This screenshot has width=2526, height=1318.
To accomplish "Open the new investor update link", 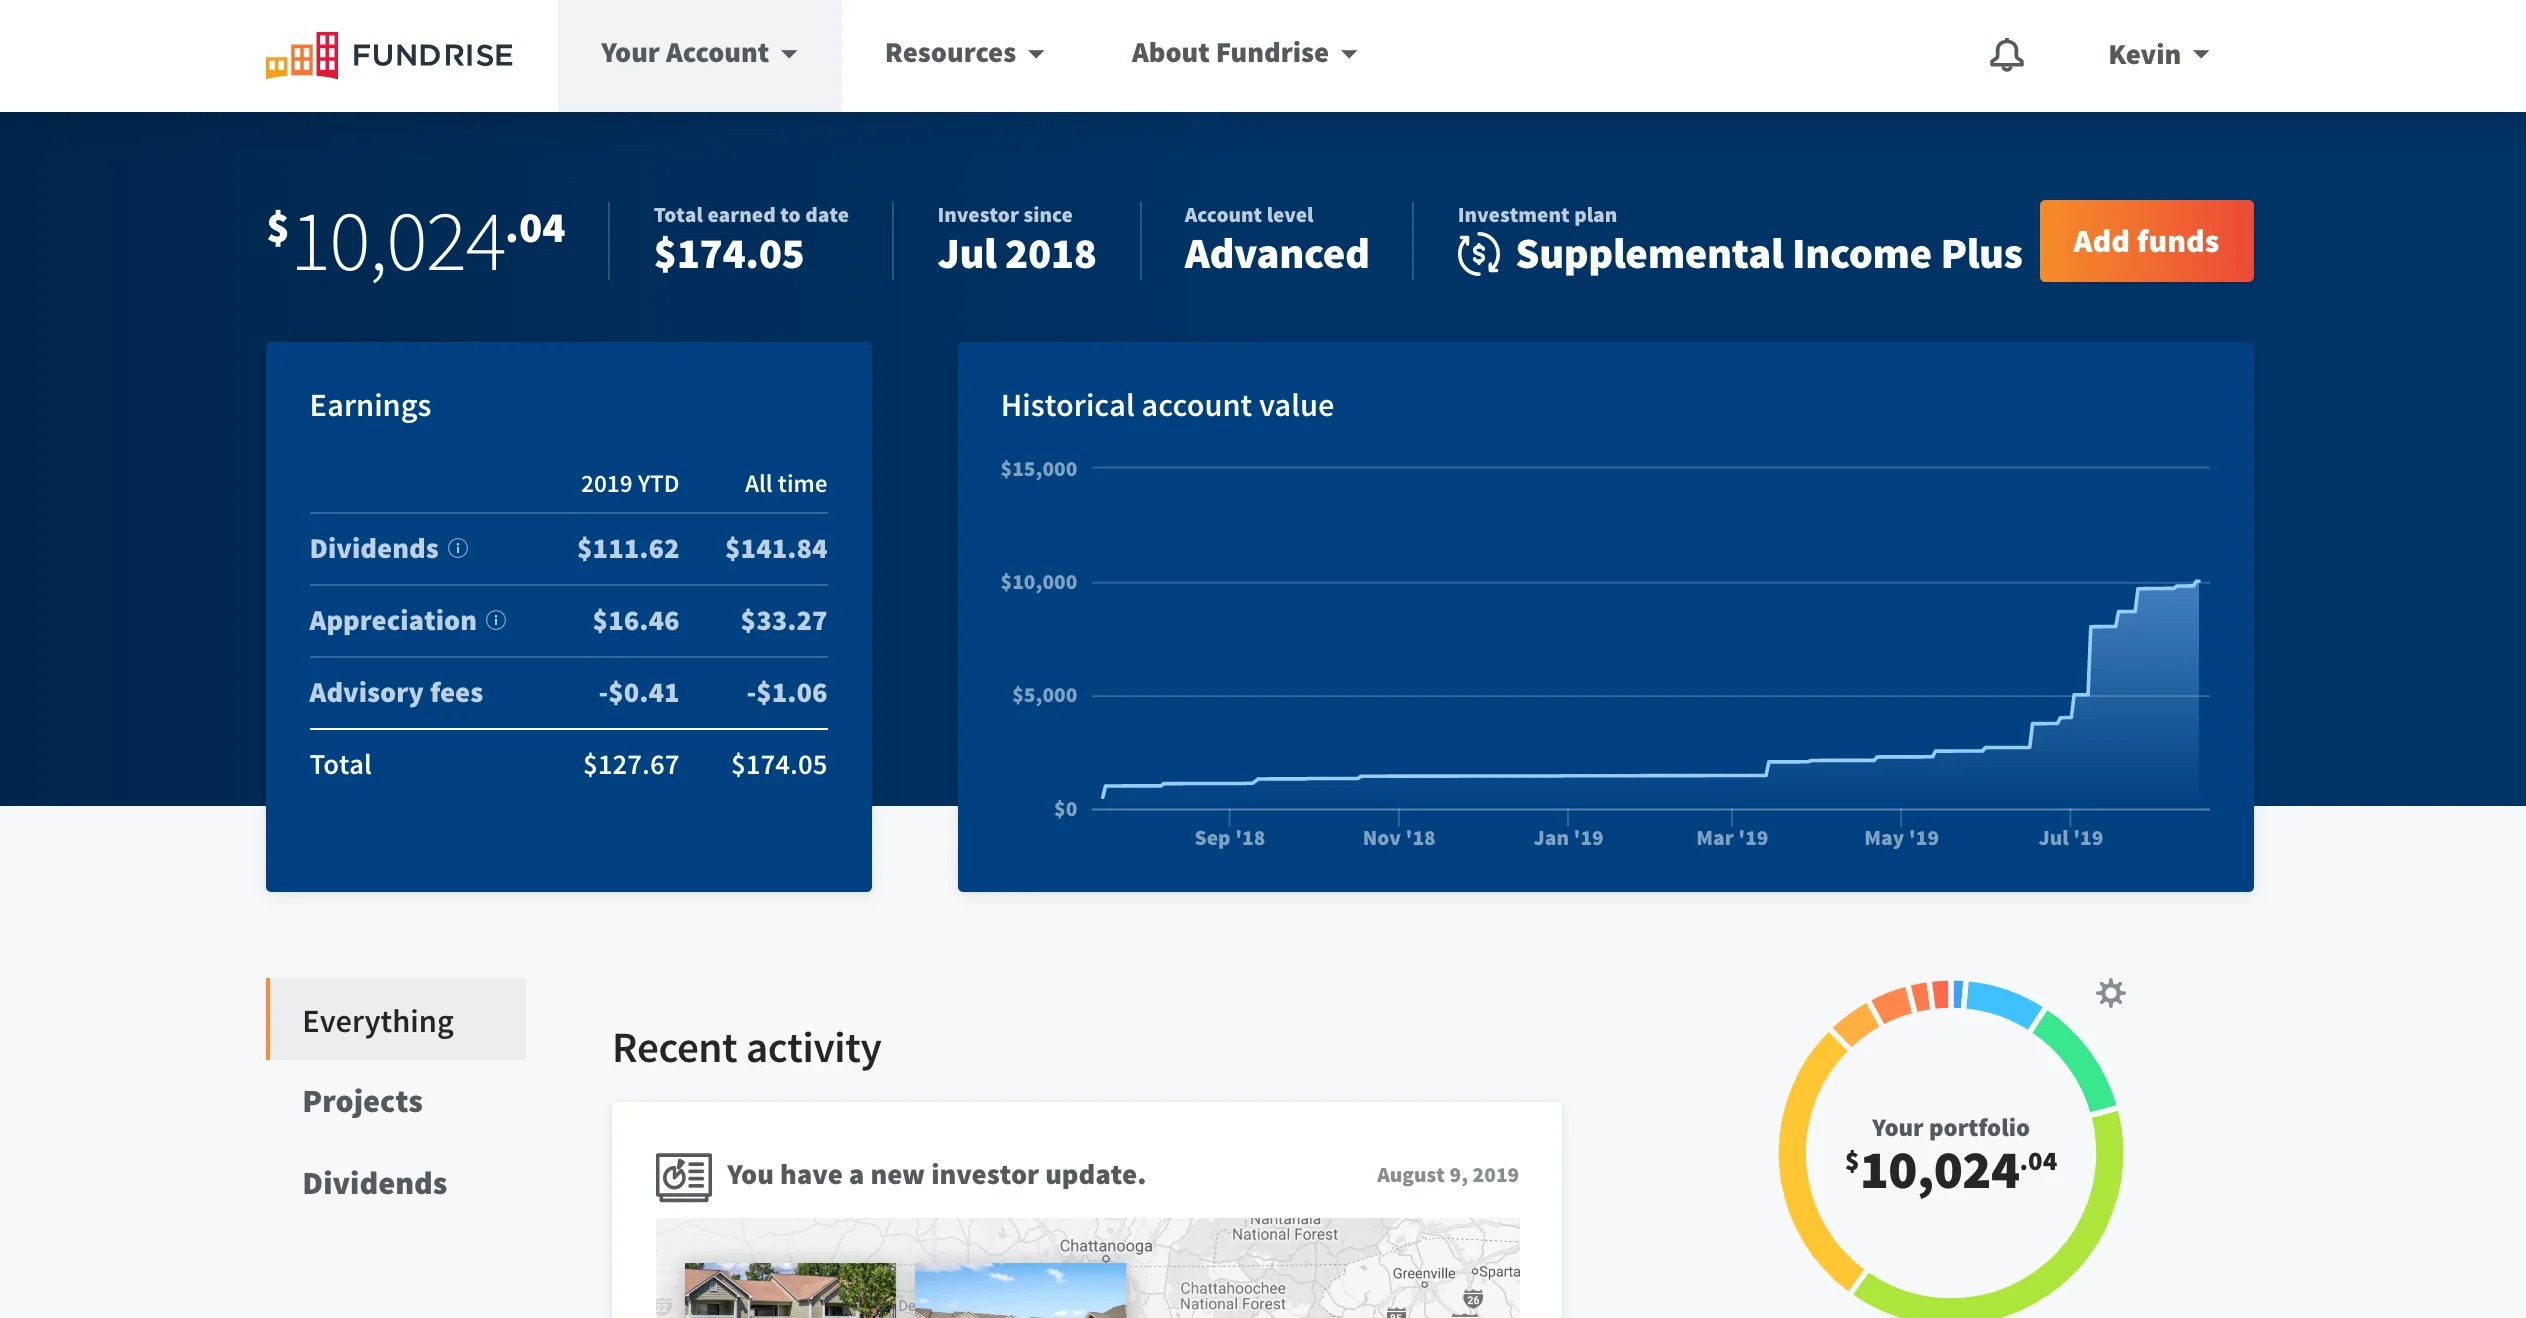I will (935, 1174).
